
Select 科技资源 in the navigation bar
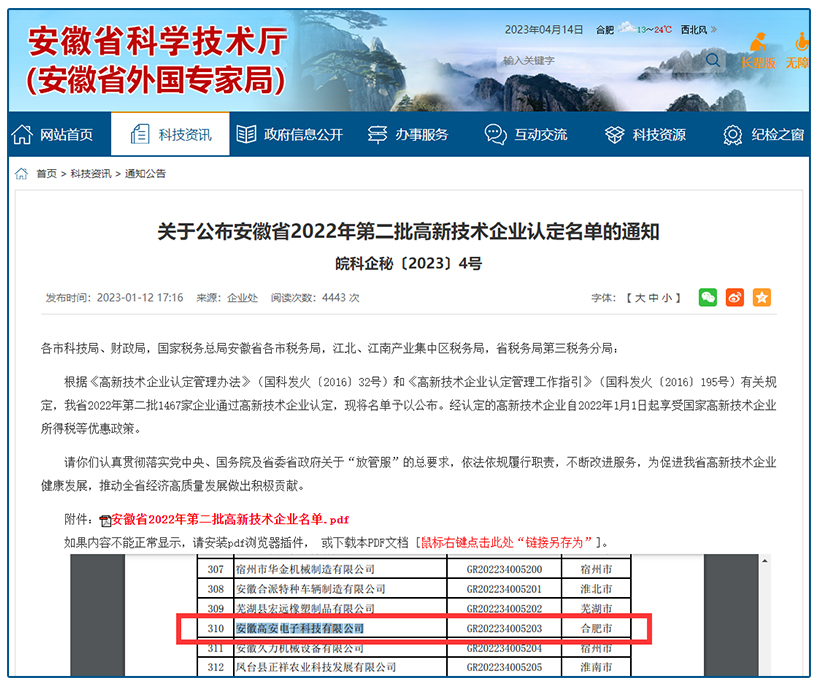point(646,134)
